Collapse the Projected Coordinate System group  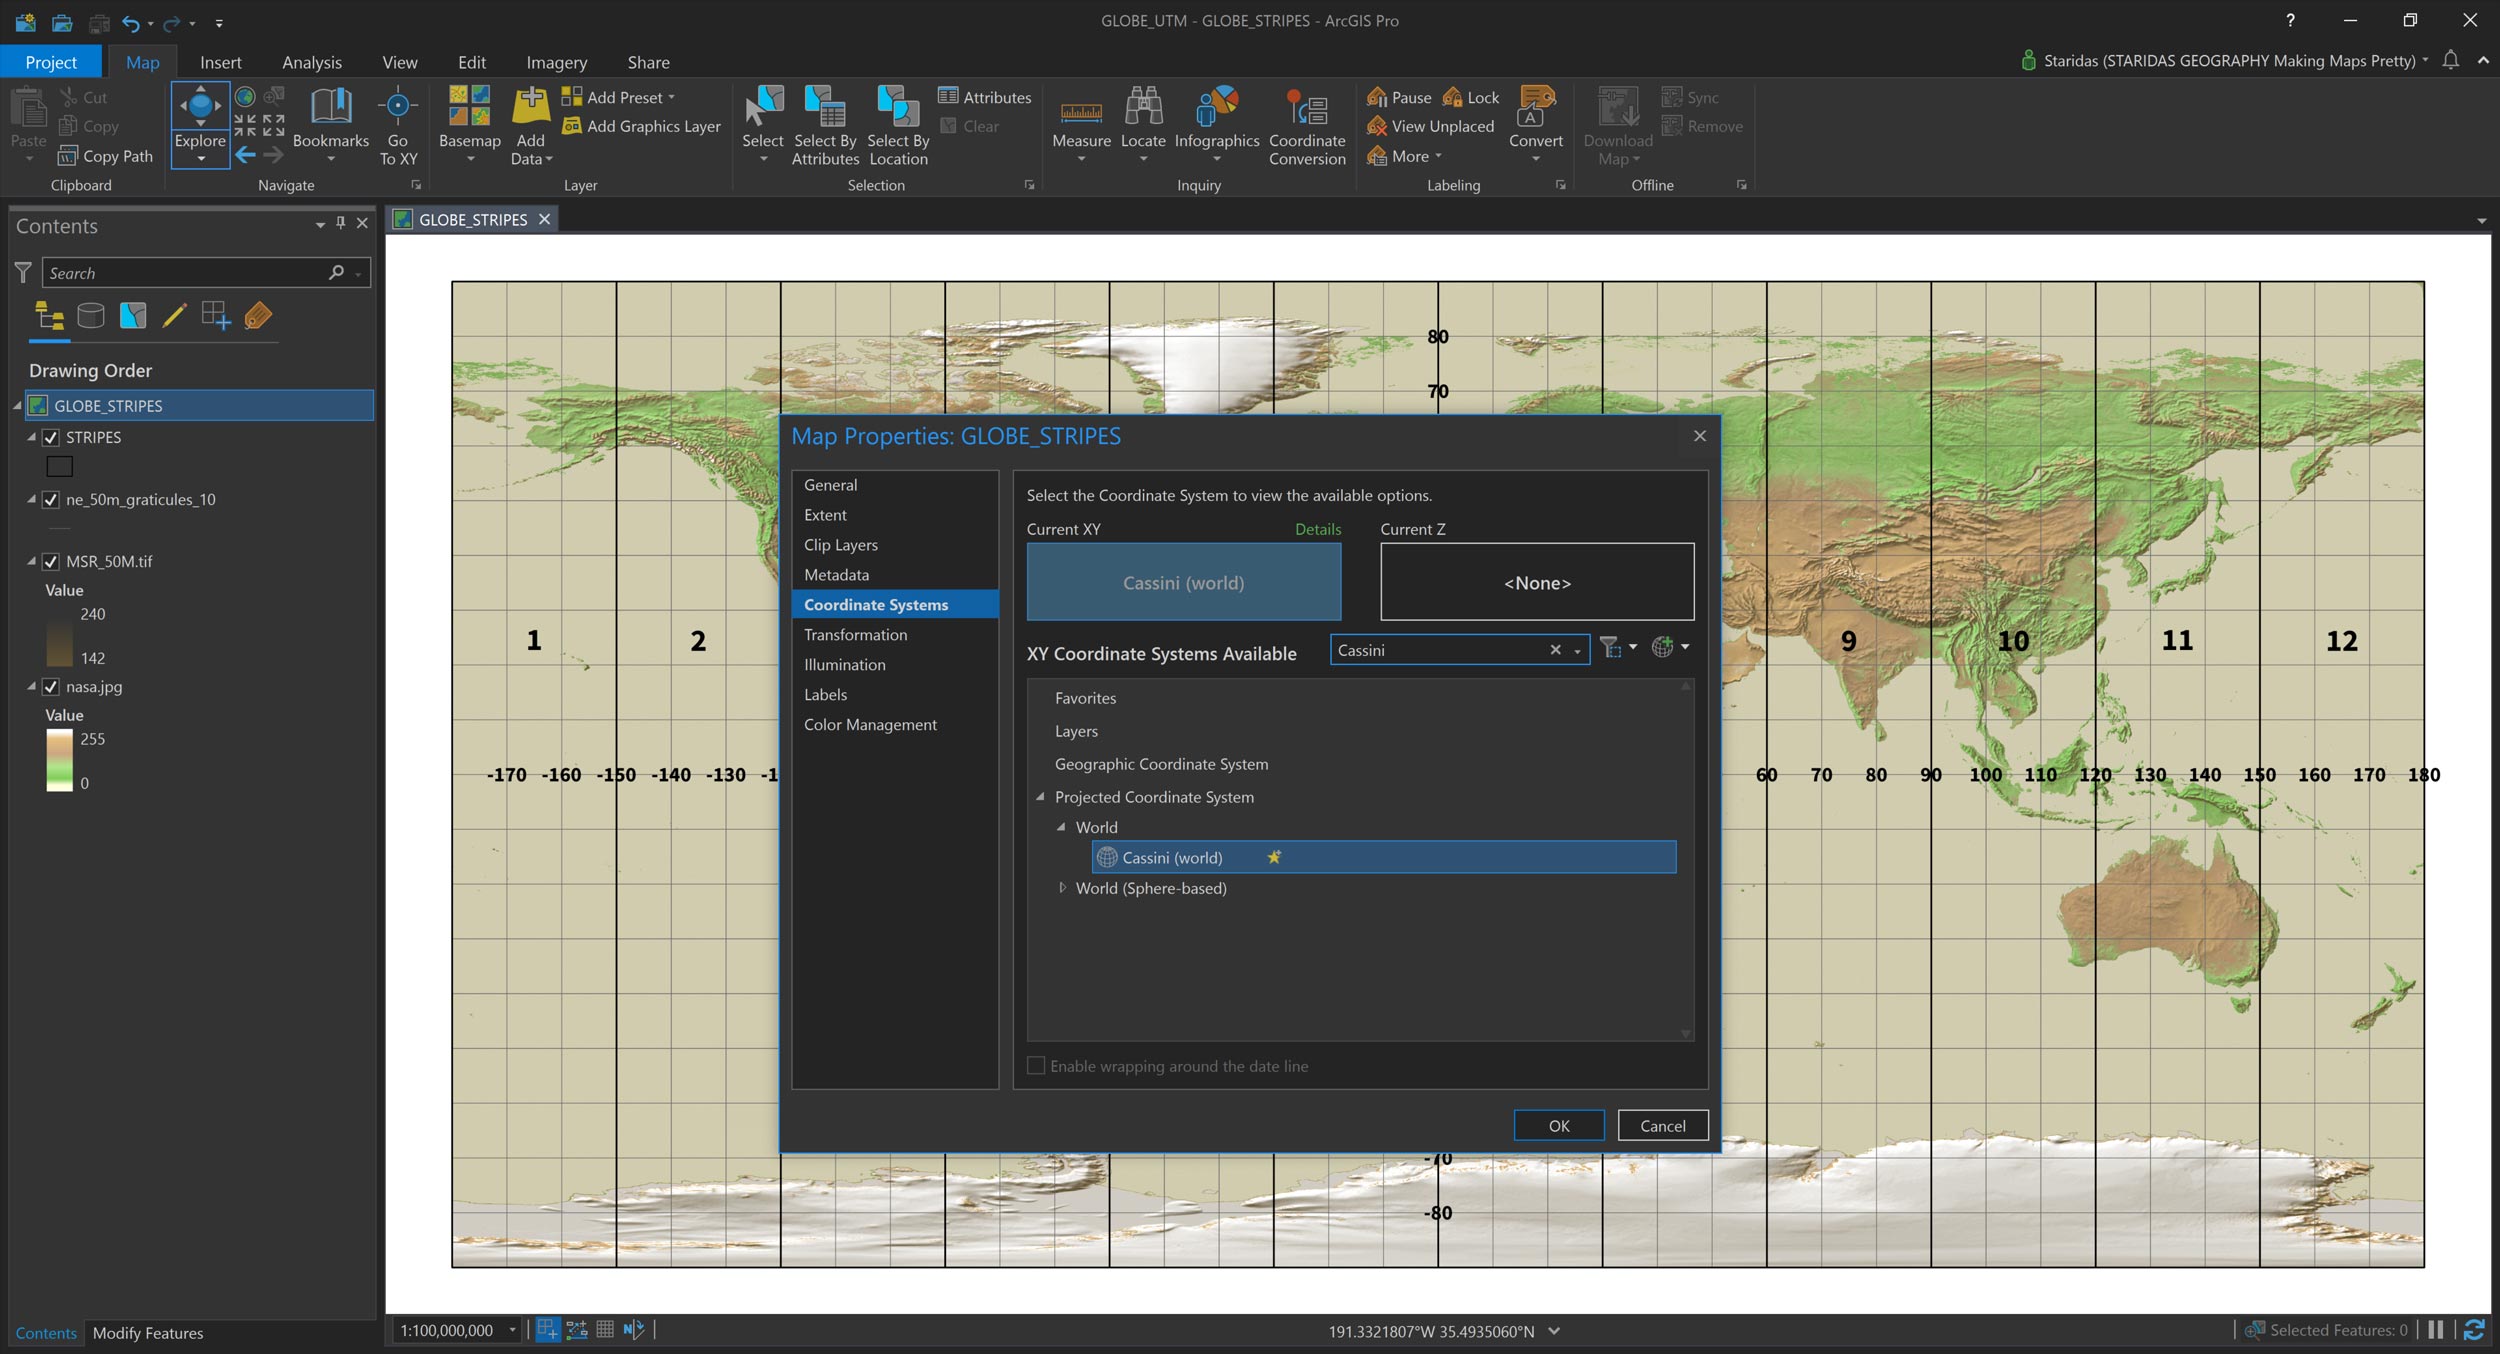[1040, 797]
